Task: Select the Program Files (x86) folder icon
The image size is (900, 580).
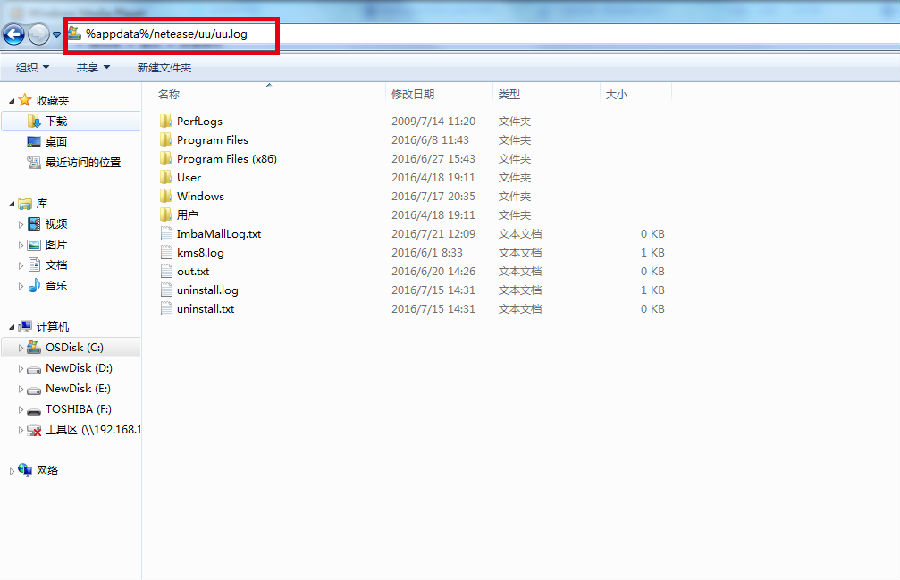Action: pos(166,159)
